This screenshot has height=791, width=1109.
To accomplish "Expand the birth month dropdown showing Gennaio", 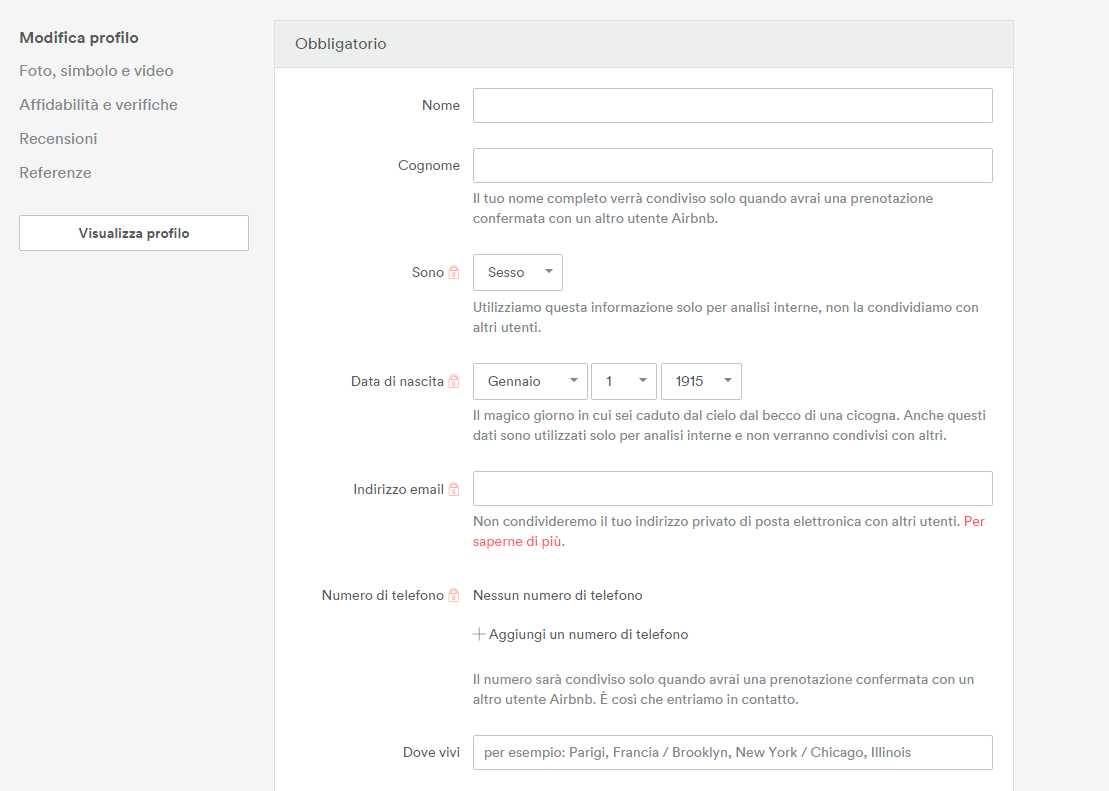I will [x=530, y=381].
